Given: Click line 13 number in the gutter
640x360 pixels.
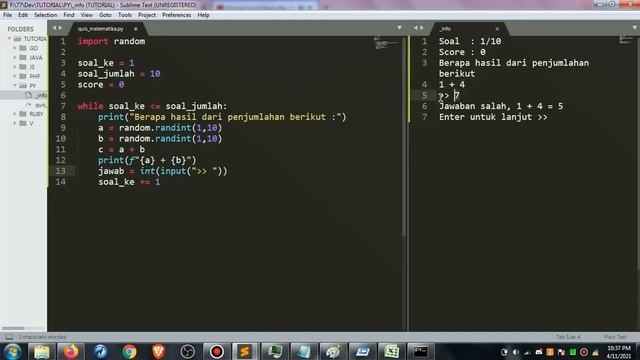Looking at the screenshot, I should tap(61, 171).
